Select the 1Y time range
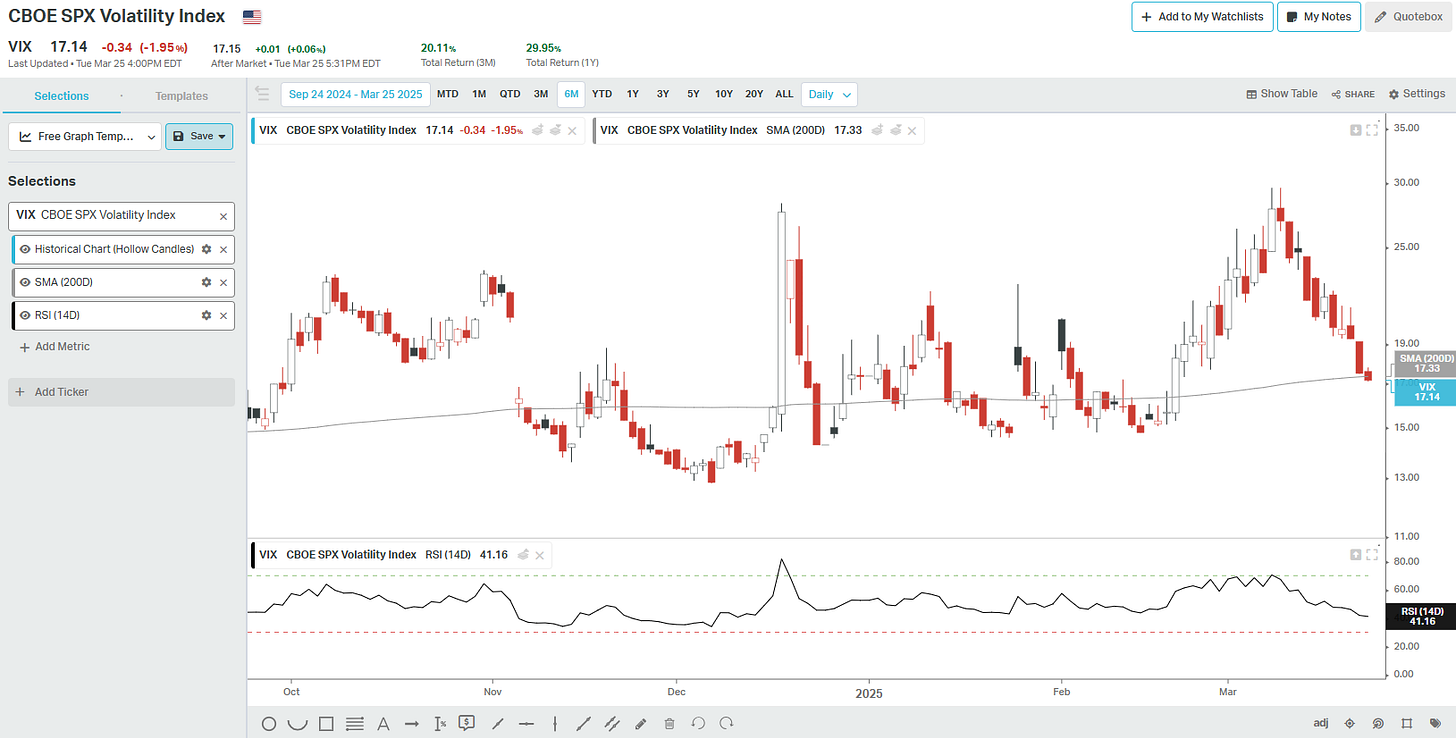Viewport: 1456px width, 738px height. 633,94
